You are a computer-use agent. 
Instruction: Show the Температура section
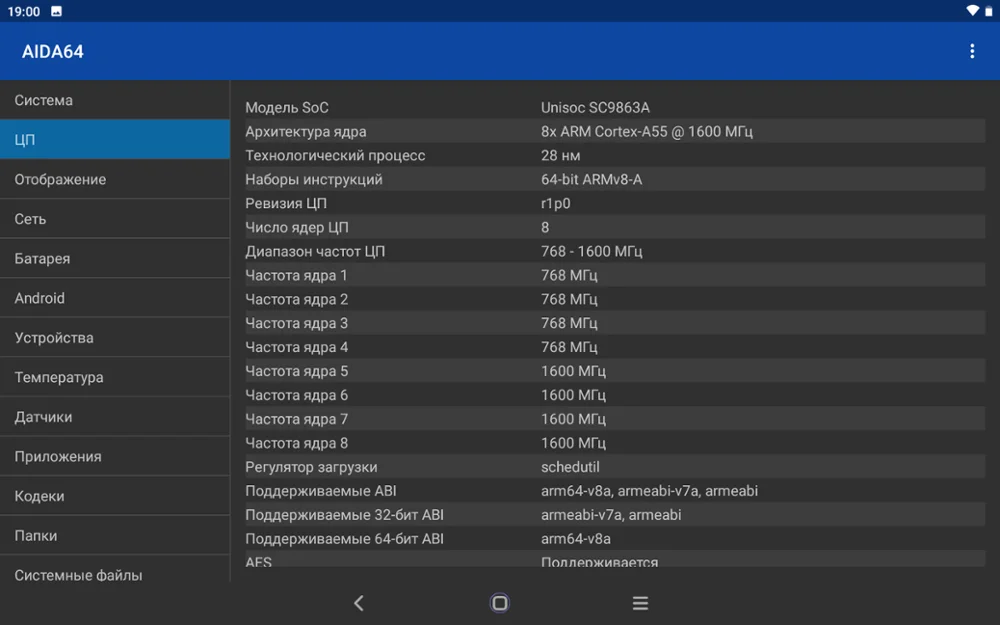[115, 377]
